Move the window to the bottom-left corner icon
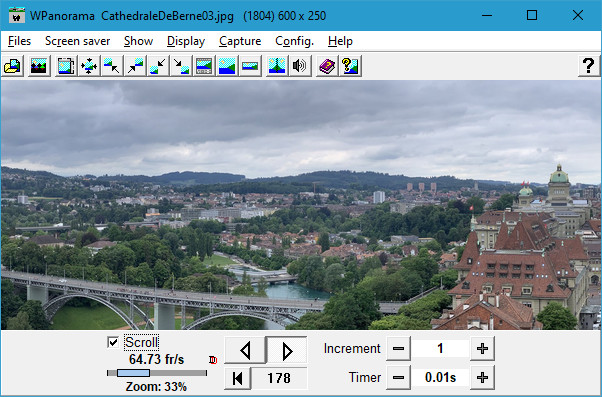 158,66
